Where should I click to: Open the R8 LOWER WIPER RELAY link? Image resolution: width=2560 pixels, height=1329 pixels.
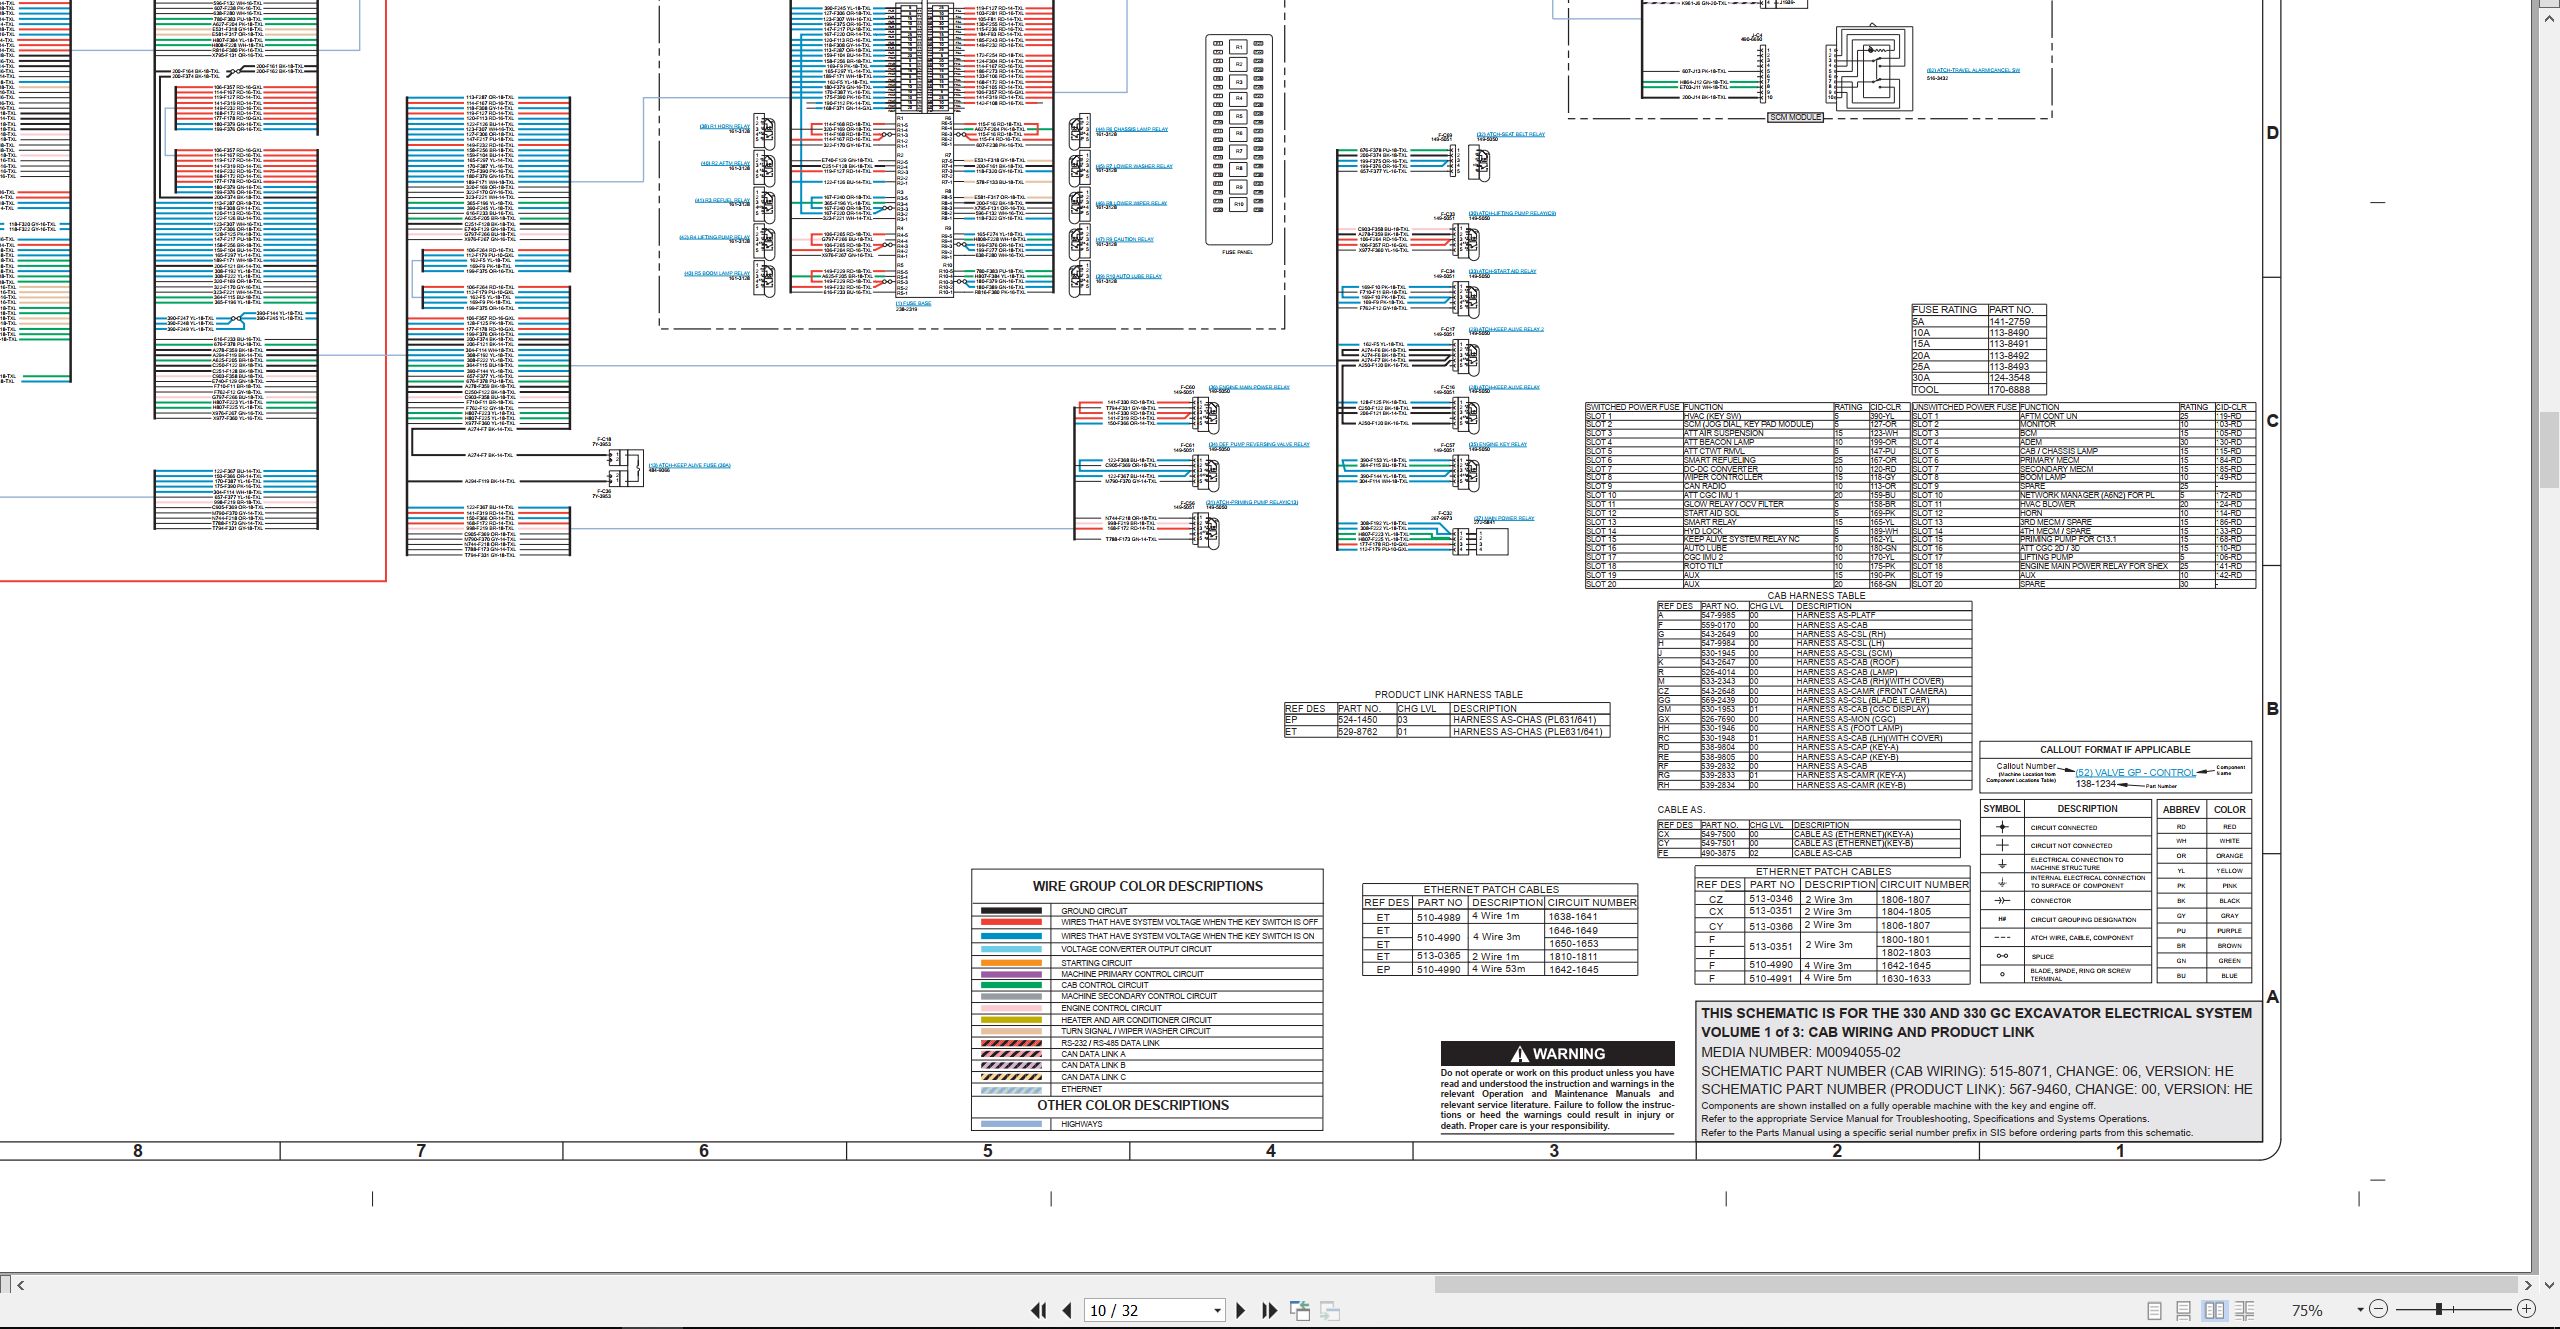click(x=1131, y=203)
